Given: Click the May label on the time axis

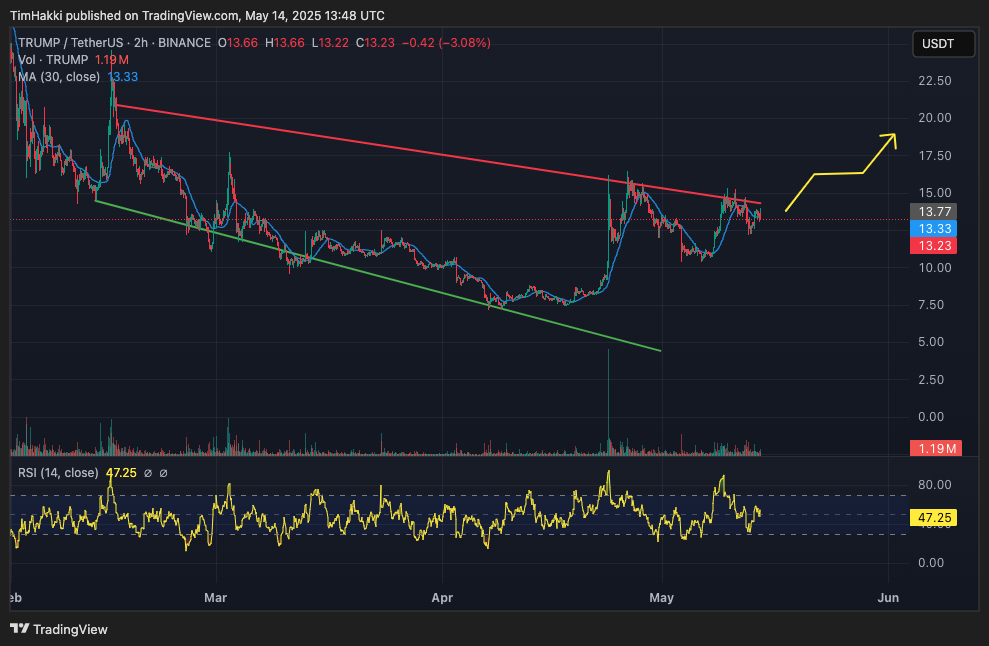Looking at the screenshot, I should point(662,597).
